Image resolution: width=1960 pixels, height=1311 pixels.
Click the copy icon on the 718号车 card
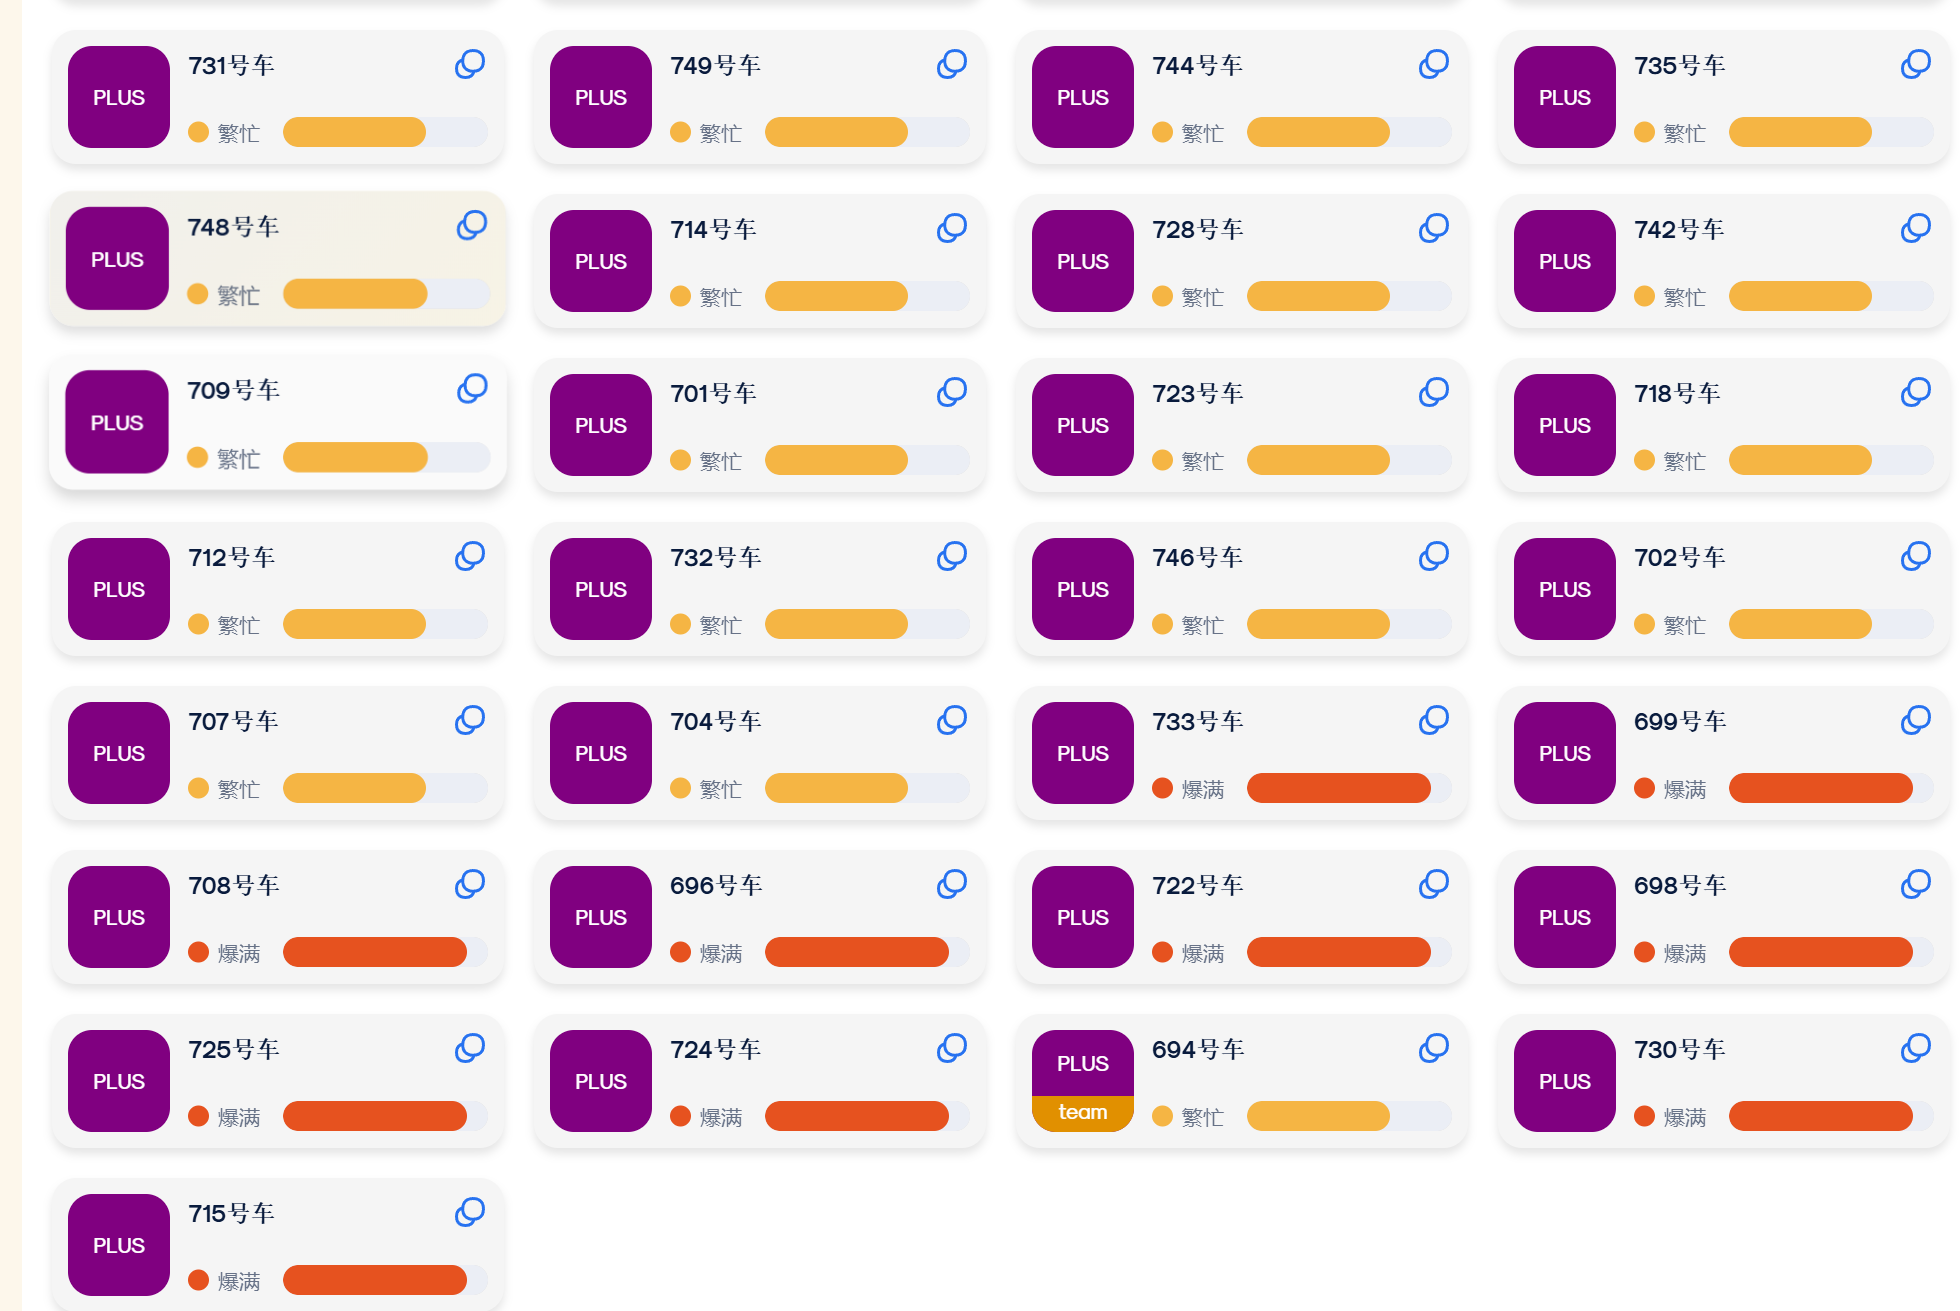tap(1916, 393)
